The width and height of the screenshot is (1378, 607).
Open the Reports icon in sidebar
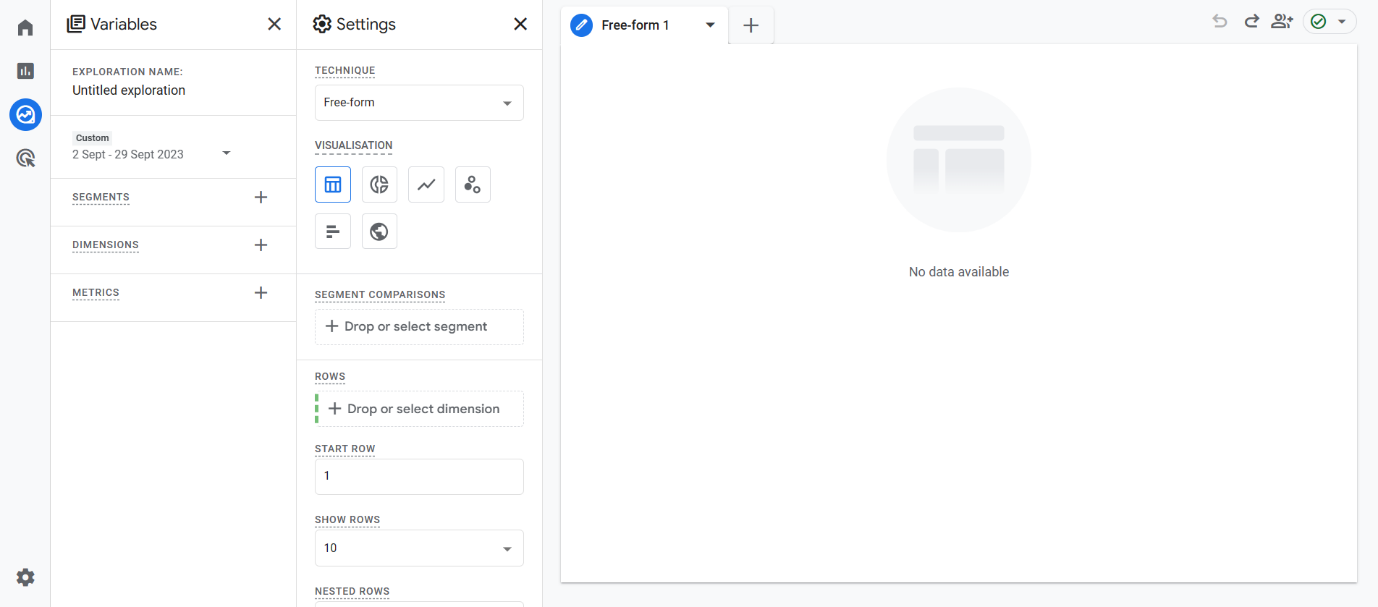(25, 71)
